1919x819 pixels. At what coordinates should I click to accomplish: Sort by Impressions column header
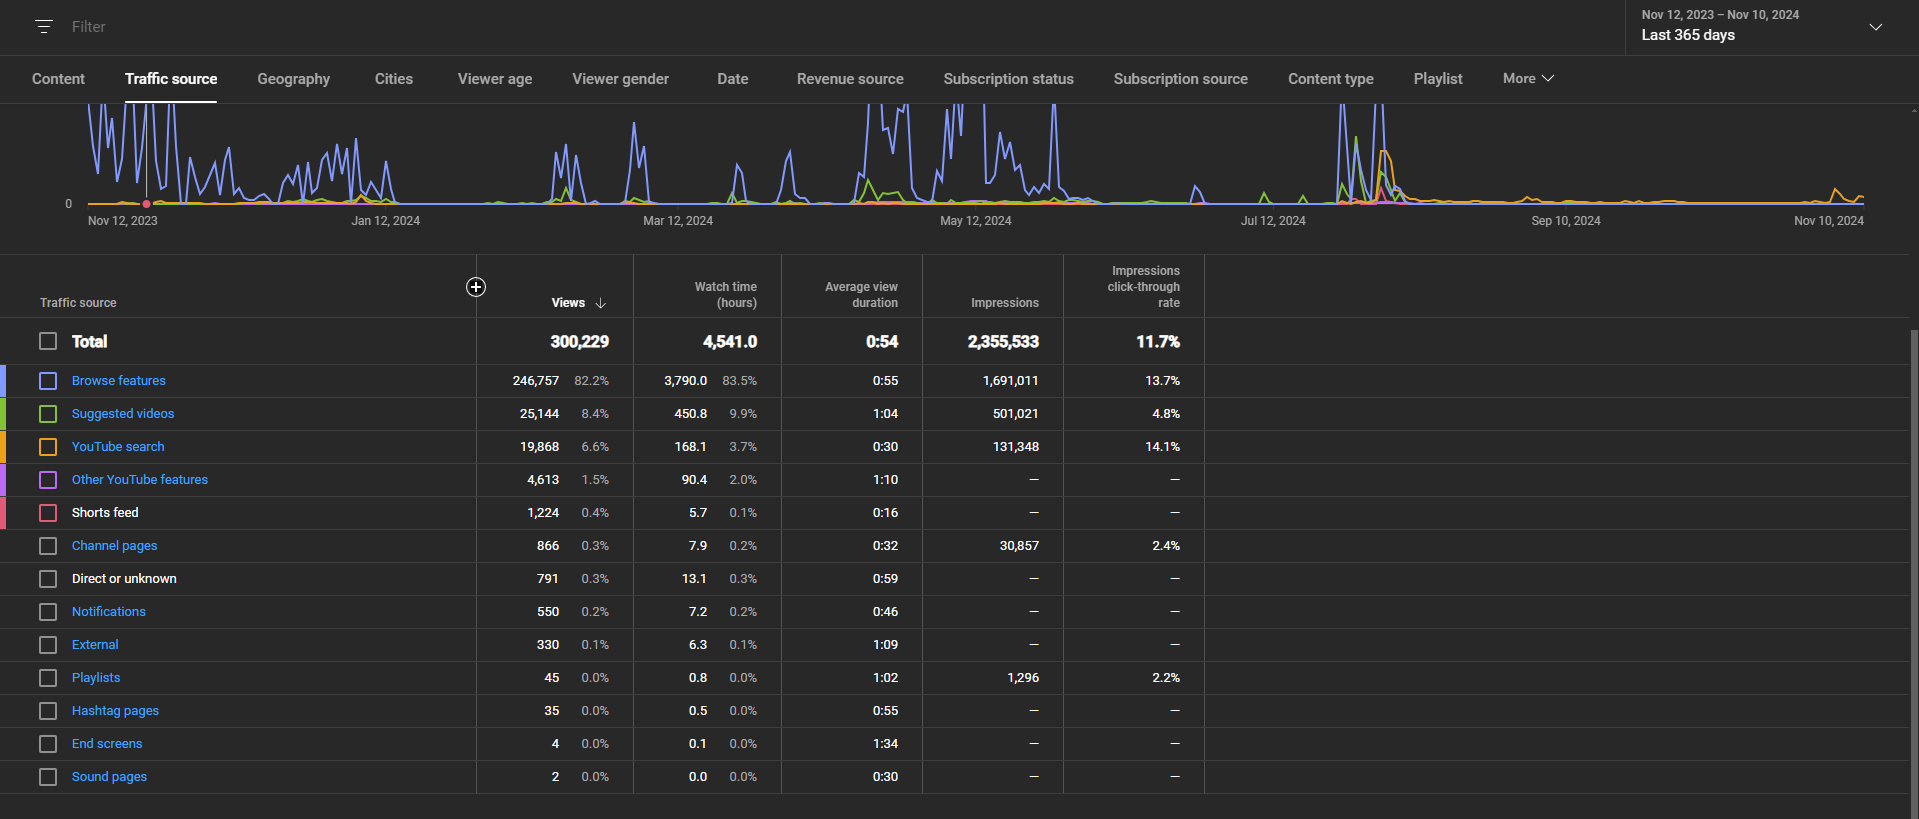pyautogui.click(x=1004, y=303)
